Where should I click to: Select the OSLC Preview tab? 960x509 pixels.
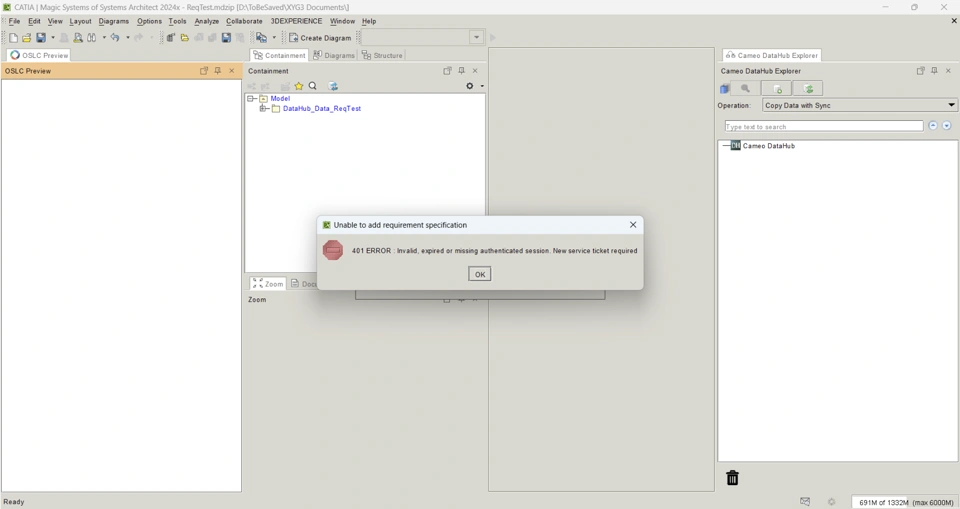point(39,55)
